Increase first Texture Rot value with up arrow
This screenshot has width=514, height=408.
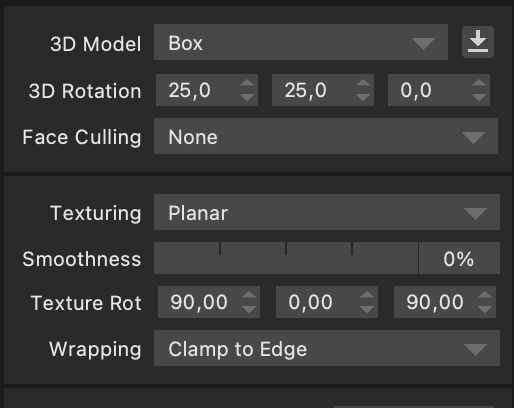click(249, 295)
